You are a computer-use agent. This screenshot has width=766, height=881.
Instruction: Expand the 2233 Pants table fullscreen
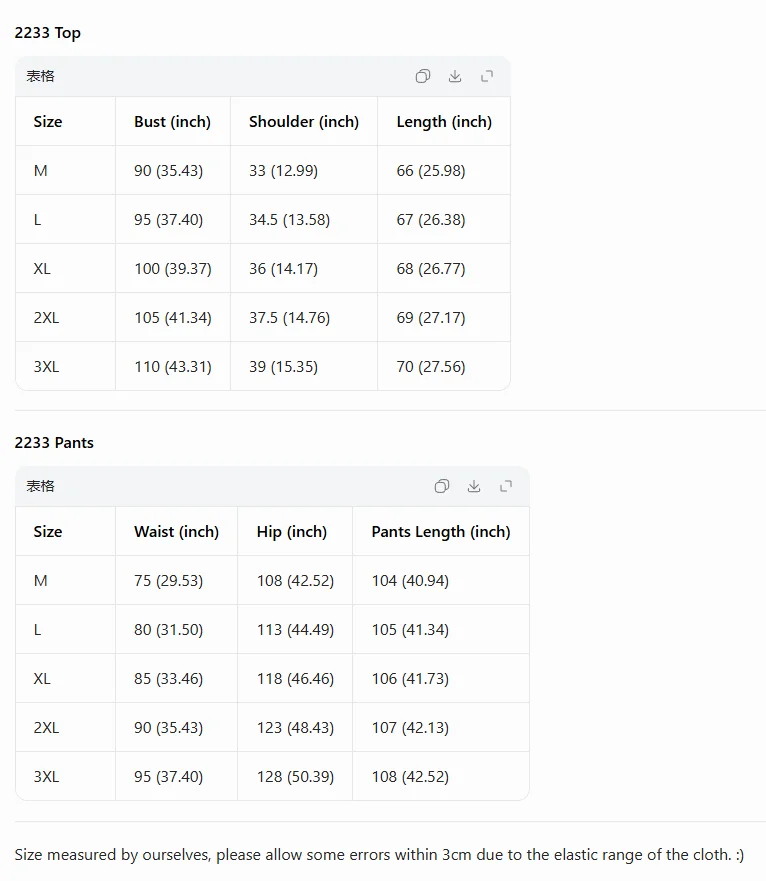(506, 486)
